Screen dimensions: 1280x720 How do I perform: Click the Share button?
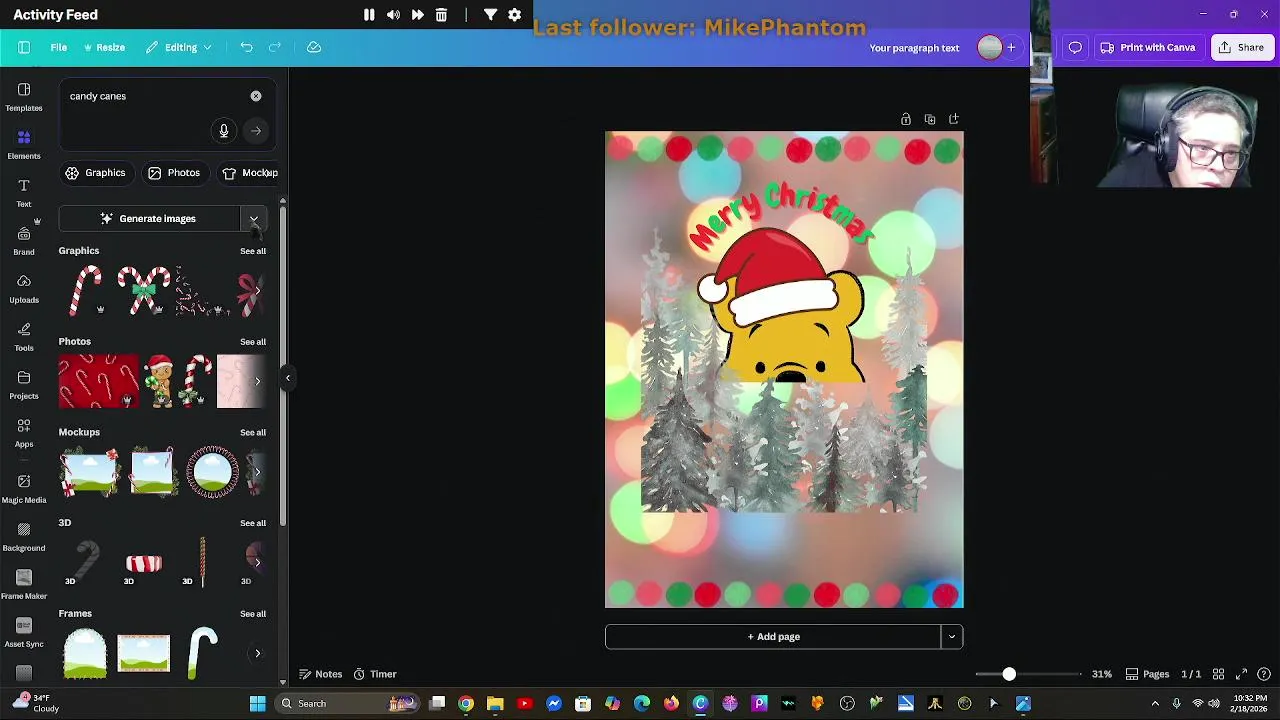1241,47
